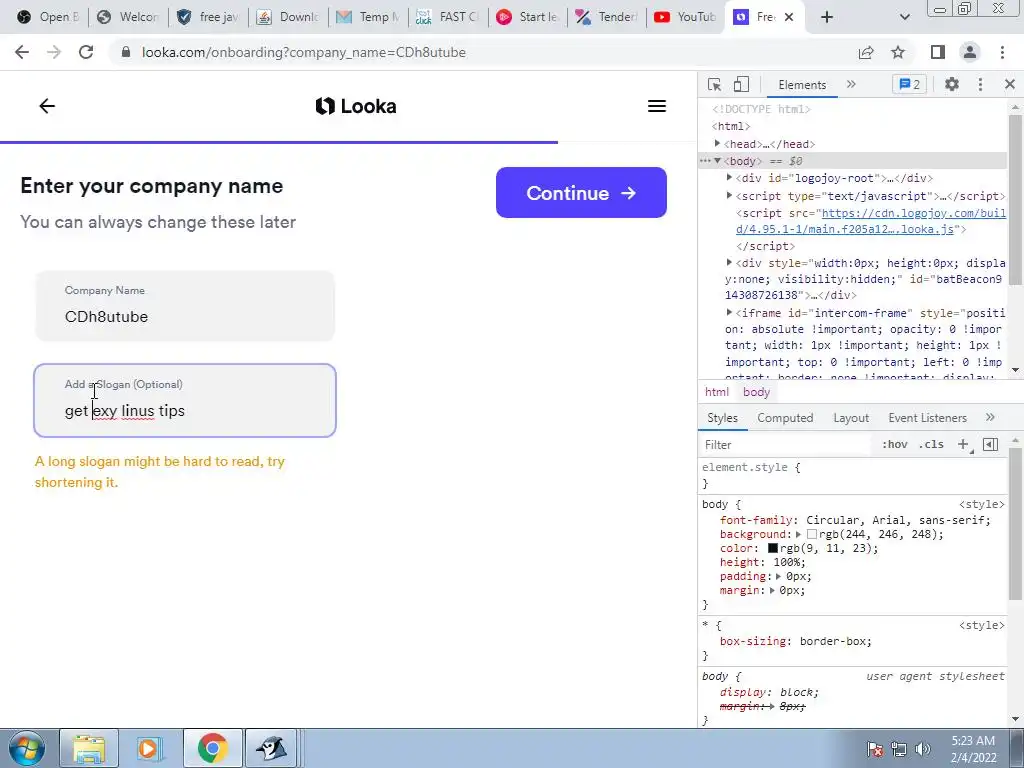The height and width of the screenshot is (768, 1024).
Task: Open the Windows Start button
Action: tap(27, 748)
